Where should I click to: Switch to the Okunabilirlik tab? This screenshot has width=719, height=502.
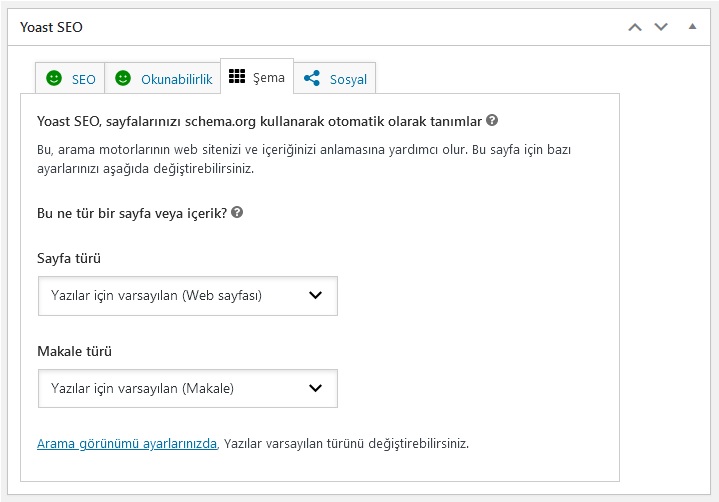click(163, 78)
